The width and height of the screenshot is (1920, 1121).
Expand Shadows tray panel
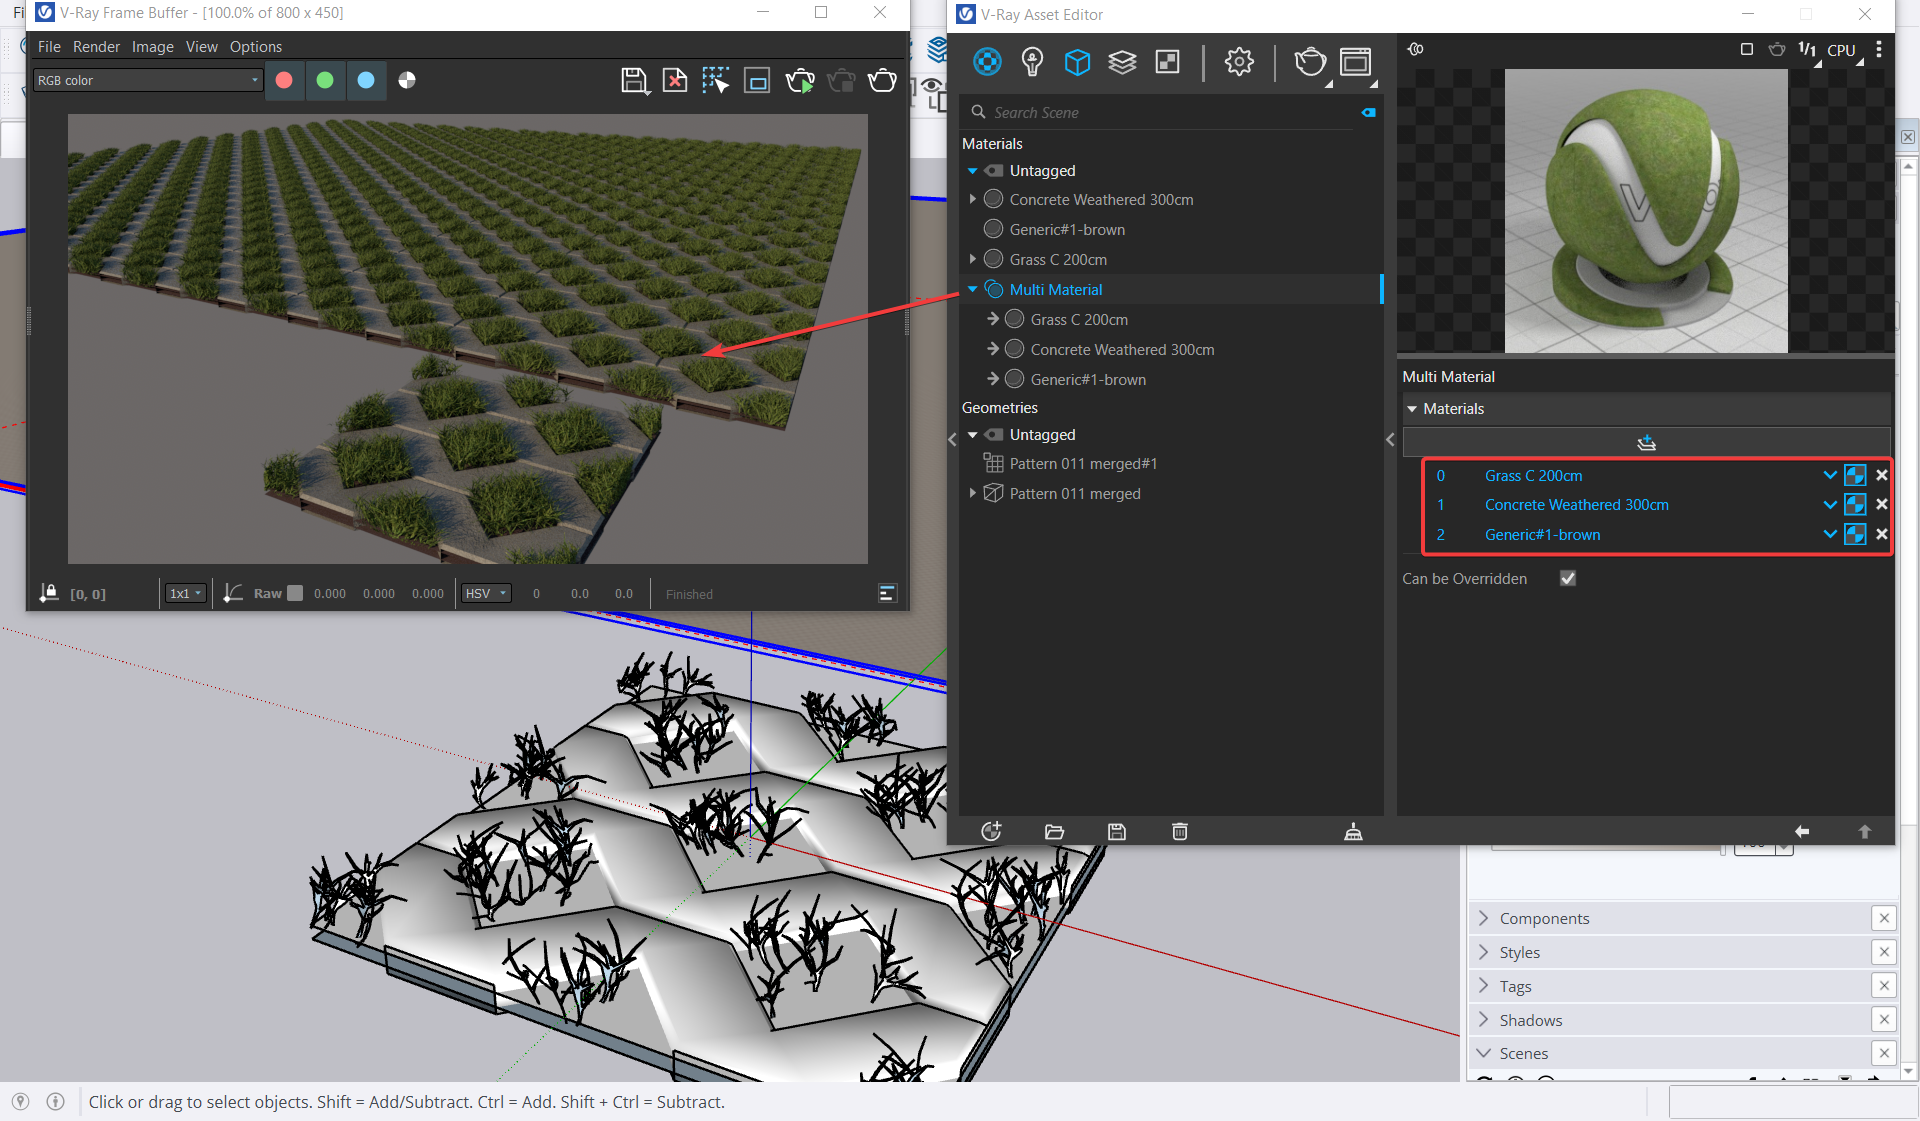pyautogui.click(x=1483, y=1020)
